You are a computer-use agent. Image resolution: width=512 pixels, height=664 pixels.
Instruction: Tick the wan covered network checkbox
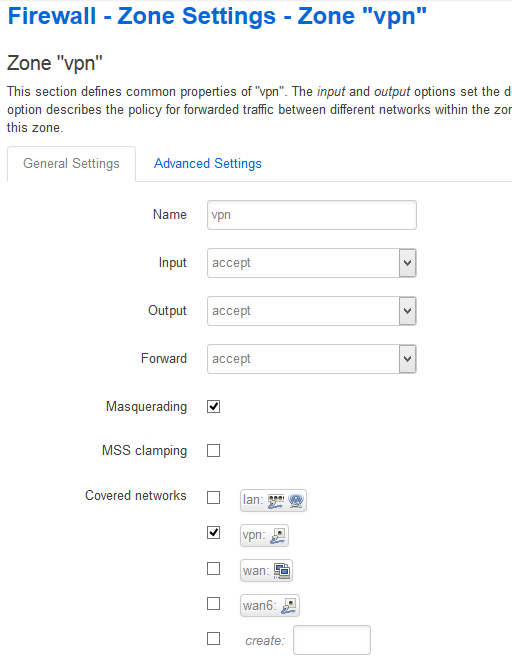click(x=213, y=568)
